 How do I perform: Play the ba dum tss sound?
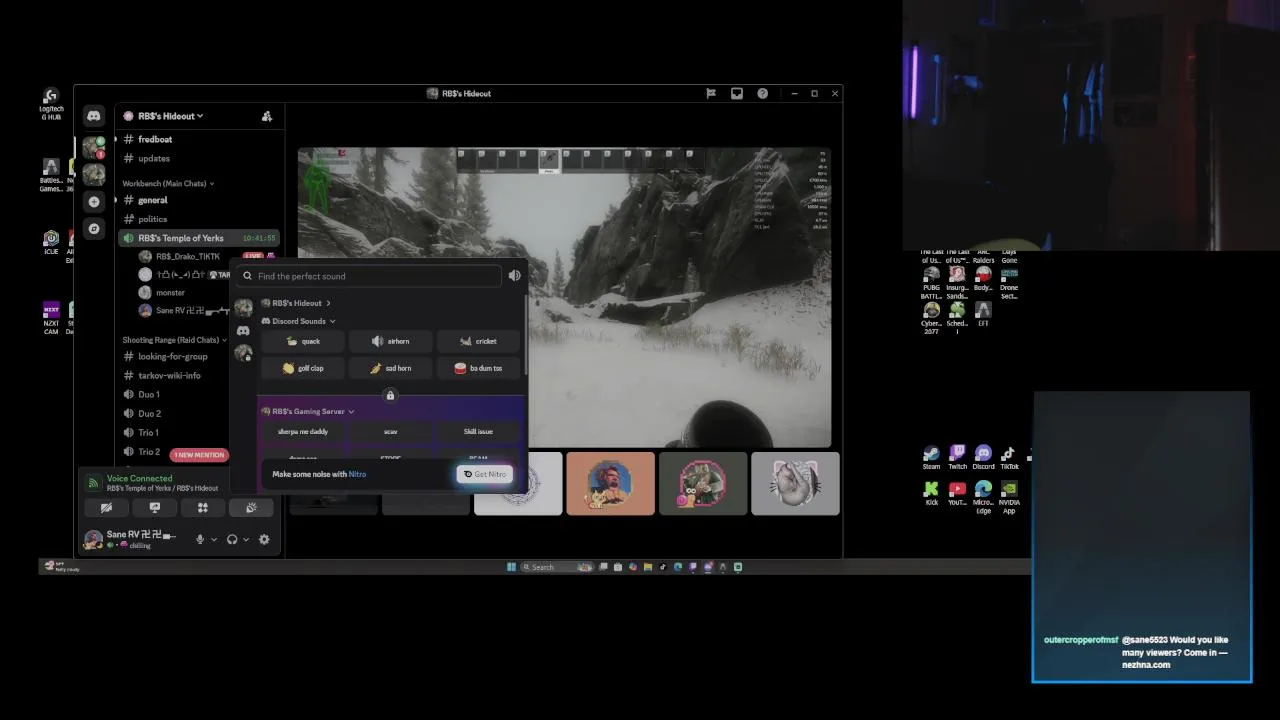click(478, 368)
